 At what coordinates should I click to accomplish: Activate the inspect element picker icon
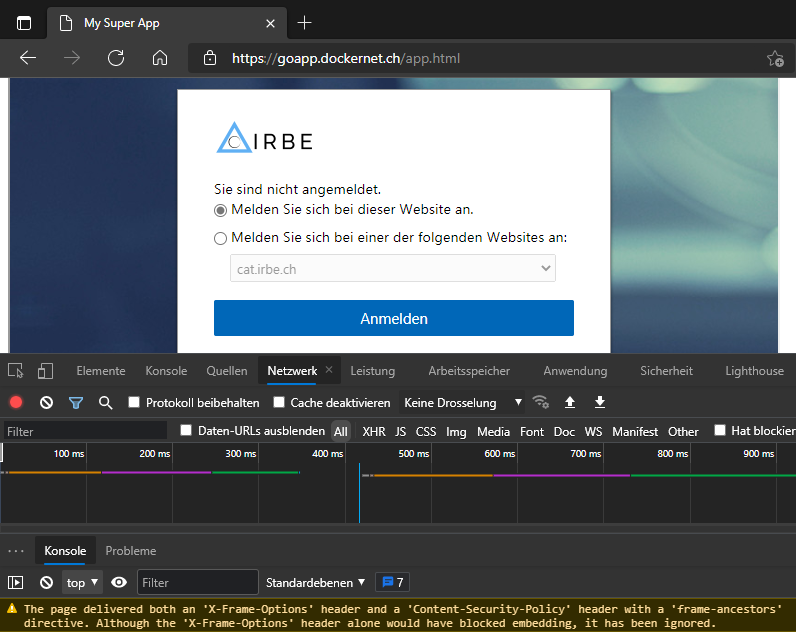[16, 371]
